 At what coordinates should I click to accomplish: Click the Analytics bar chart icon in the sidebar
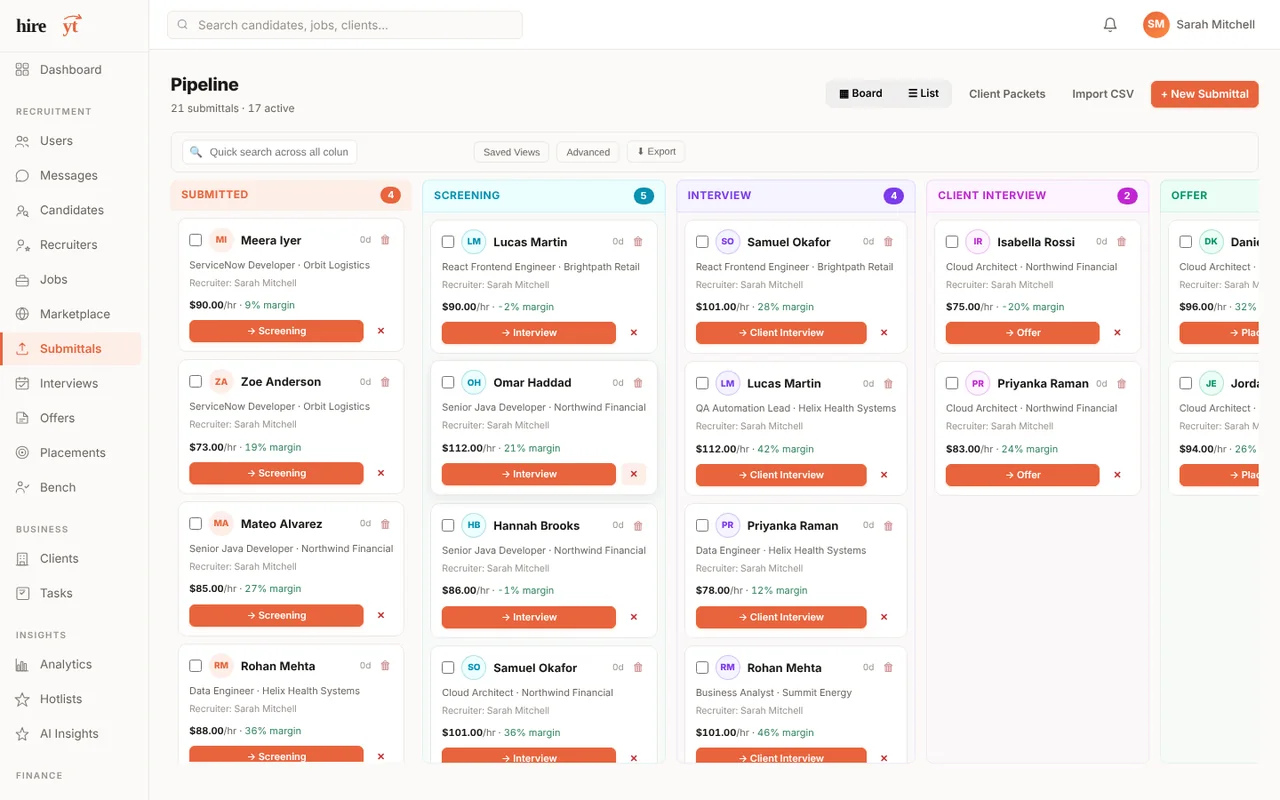tap(23, 664)
